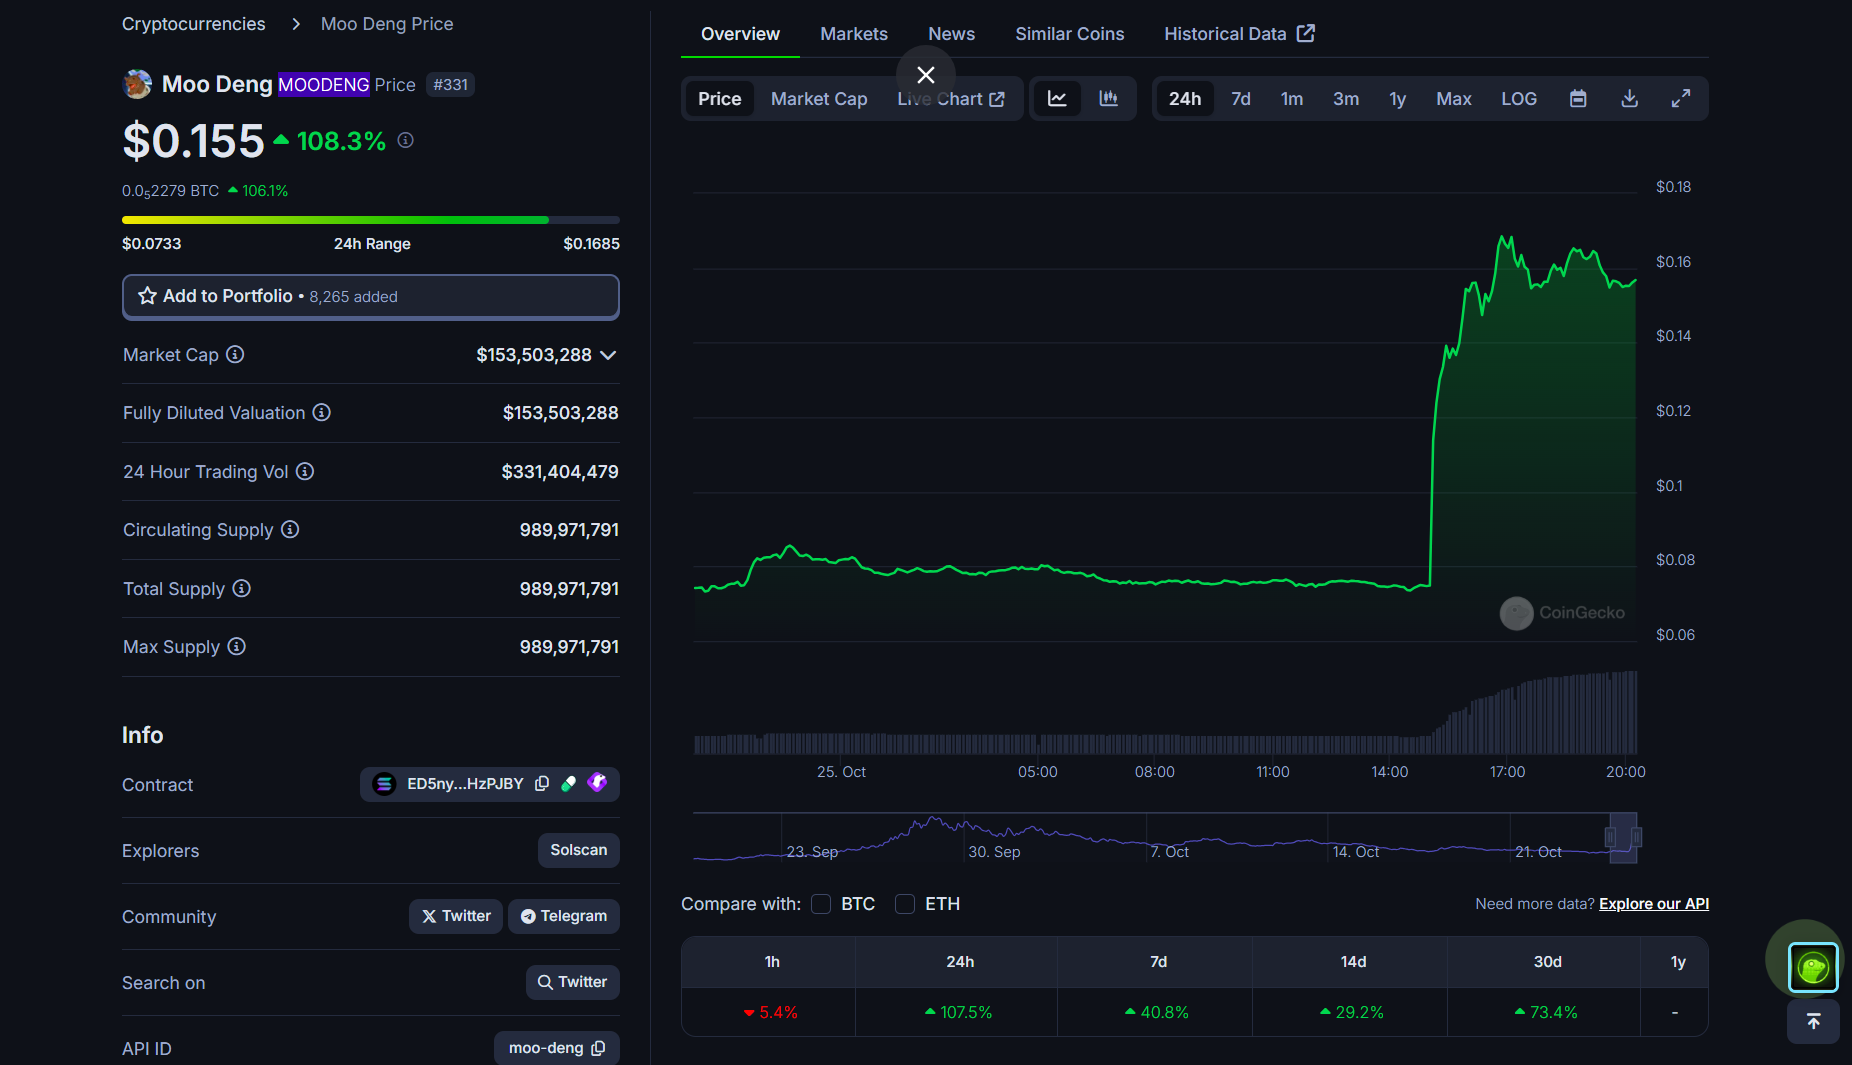Switch to Markets tab
The image size is (1852, 1065).
pos(854,33)
